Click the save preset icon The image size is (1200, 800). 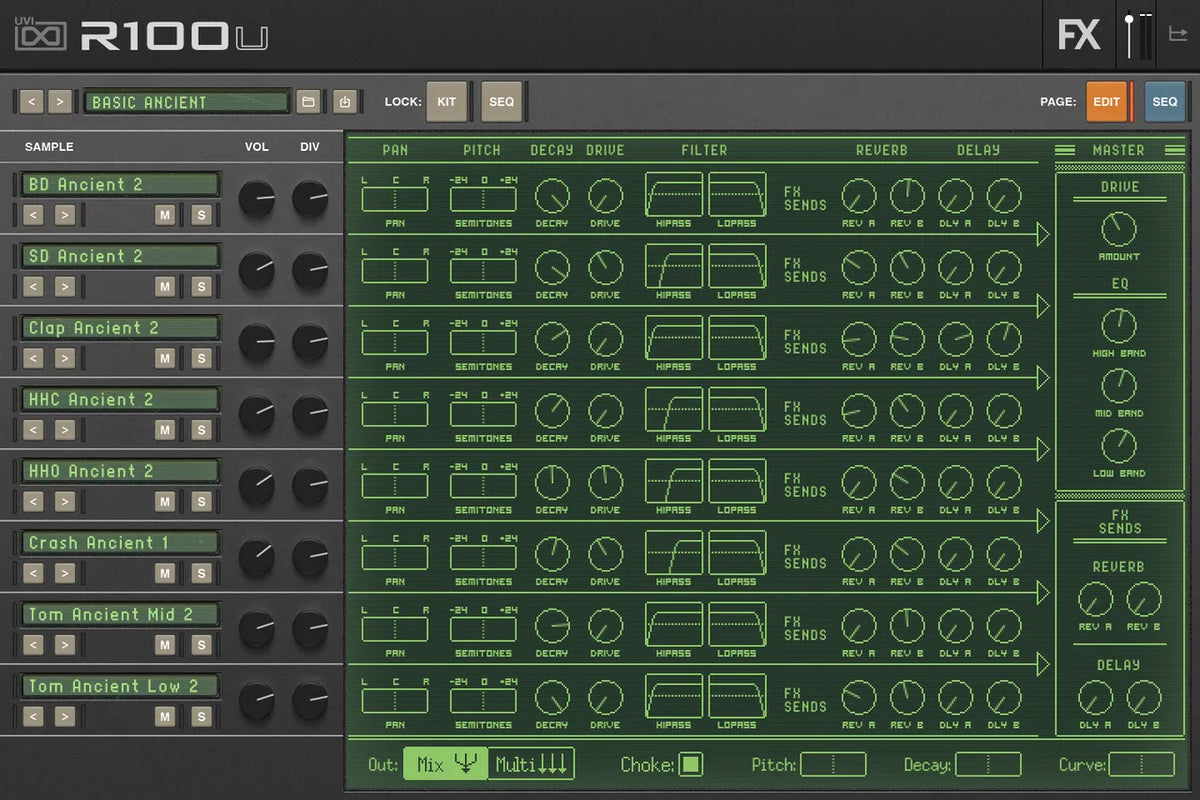343,102
